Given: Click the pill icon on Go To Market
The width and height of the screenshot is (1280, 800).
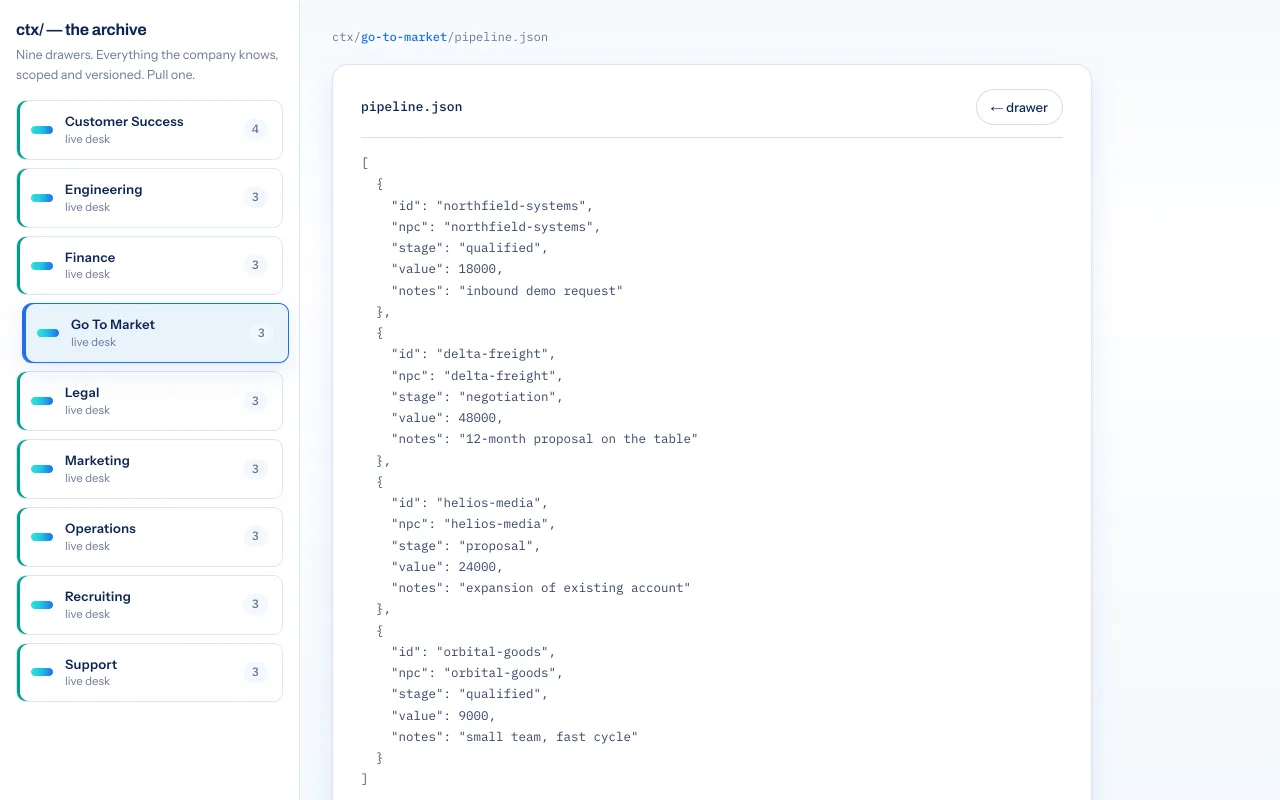Looking at the screenshot, I should (48, 333).
